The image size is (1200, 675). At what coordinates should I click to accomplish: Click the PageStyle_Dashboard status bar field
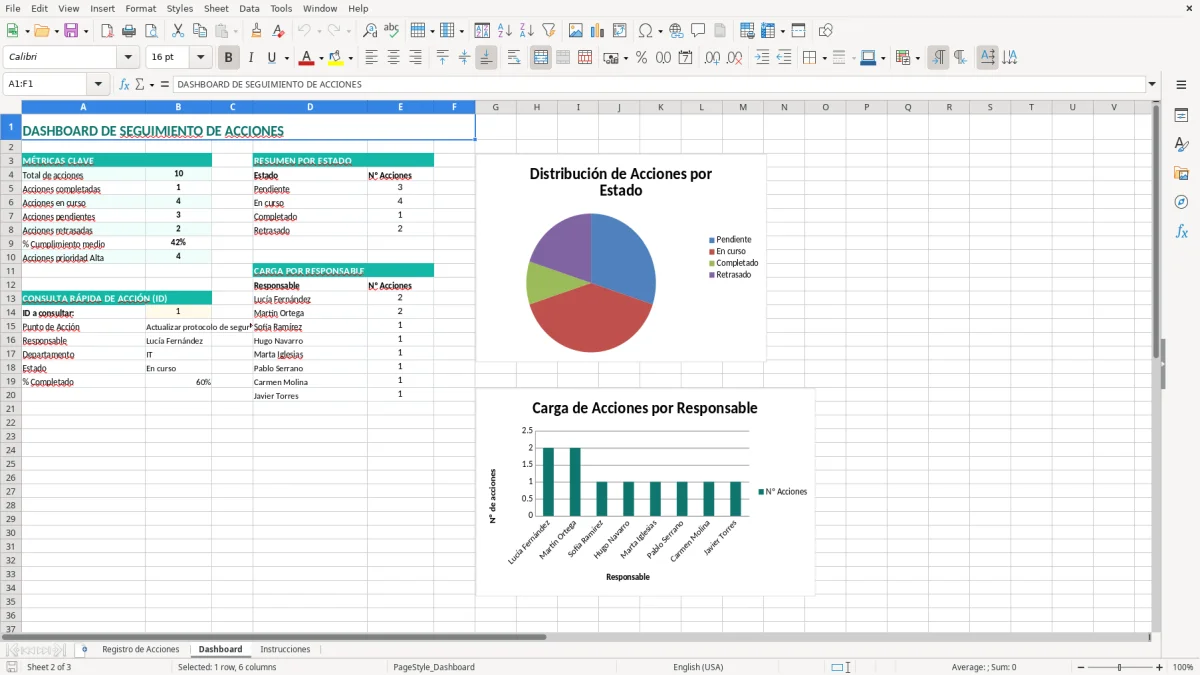[x=434, y=667]
